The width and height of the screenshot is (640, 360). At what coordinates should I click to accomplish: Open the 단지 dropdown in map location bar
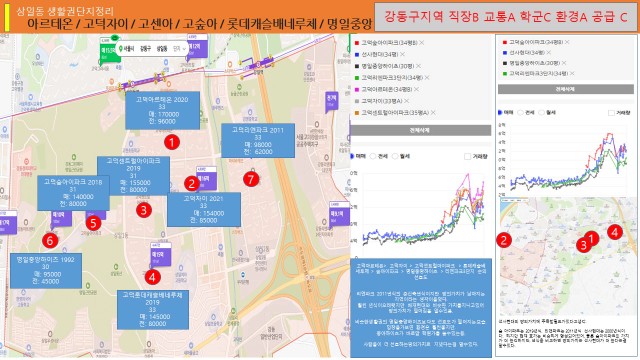coord(179,49)
